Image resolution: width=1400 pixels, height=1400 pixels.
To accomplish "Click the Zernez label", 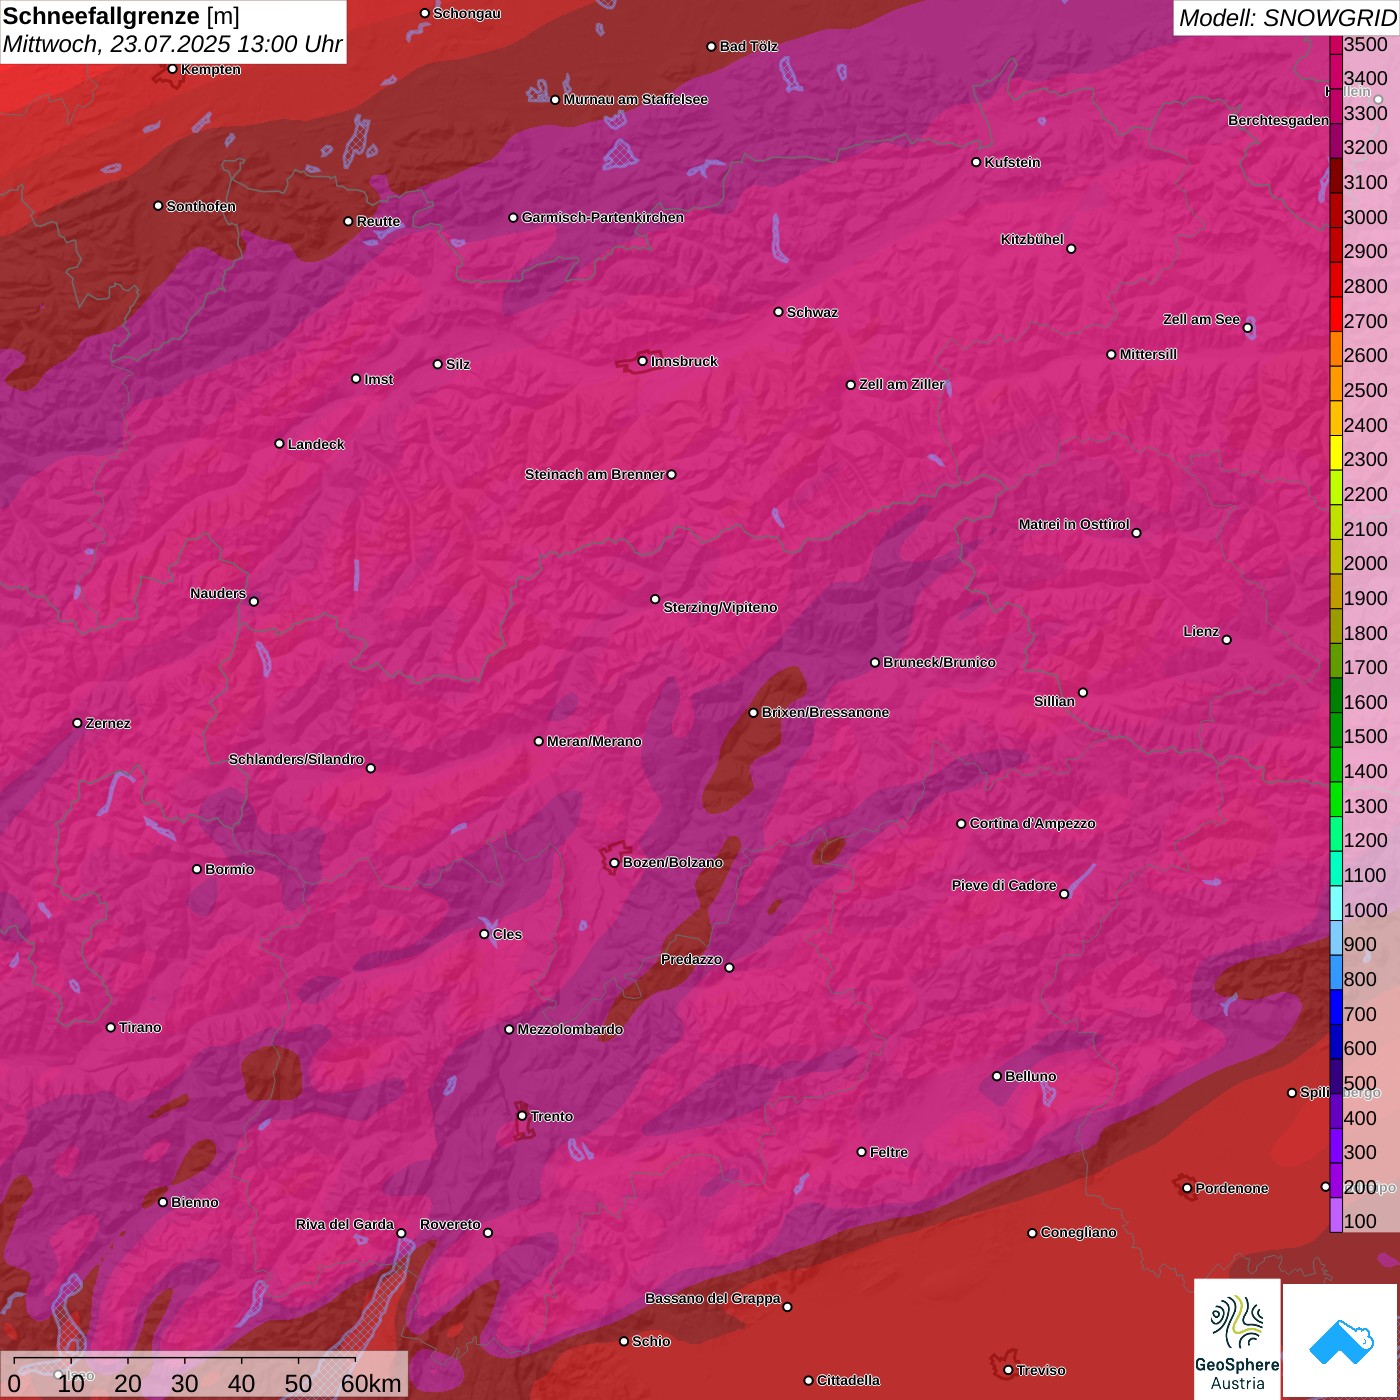I will (108, 723).
